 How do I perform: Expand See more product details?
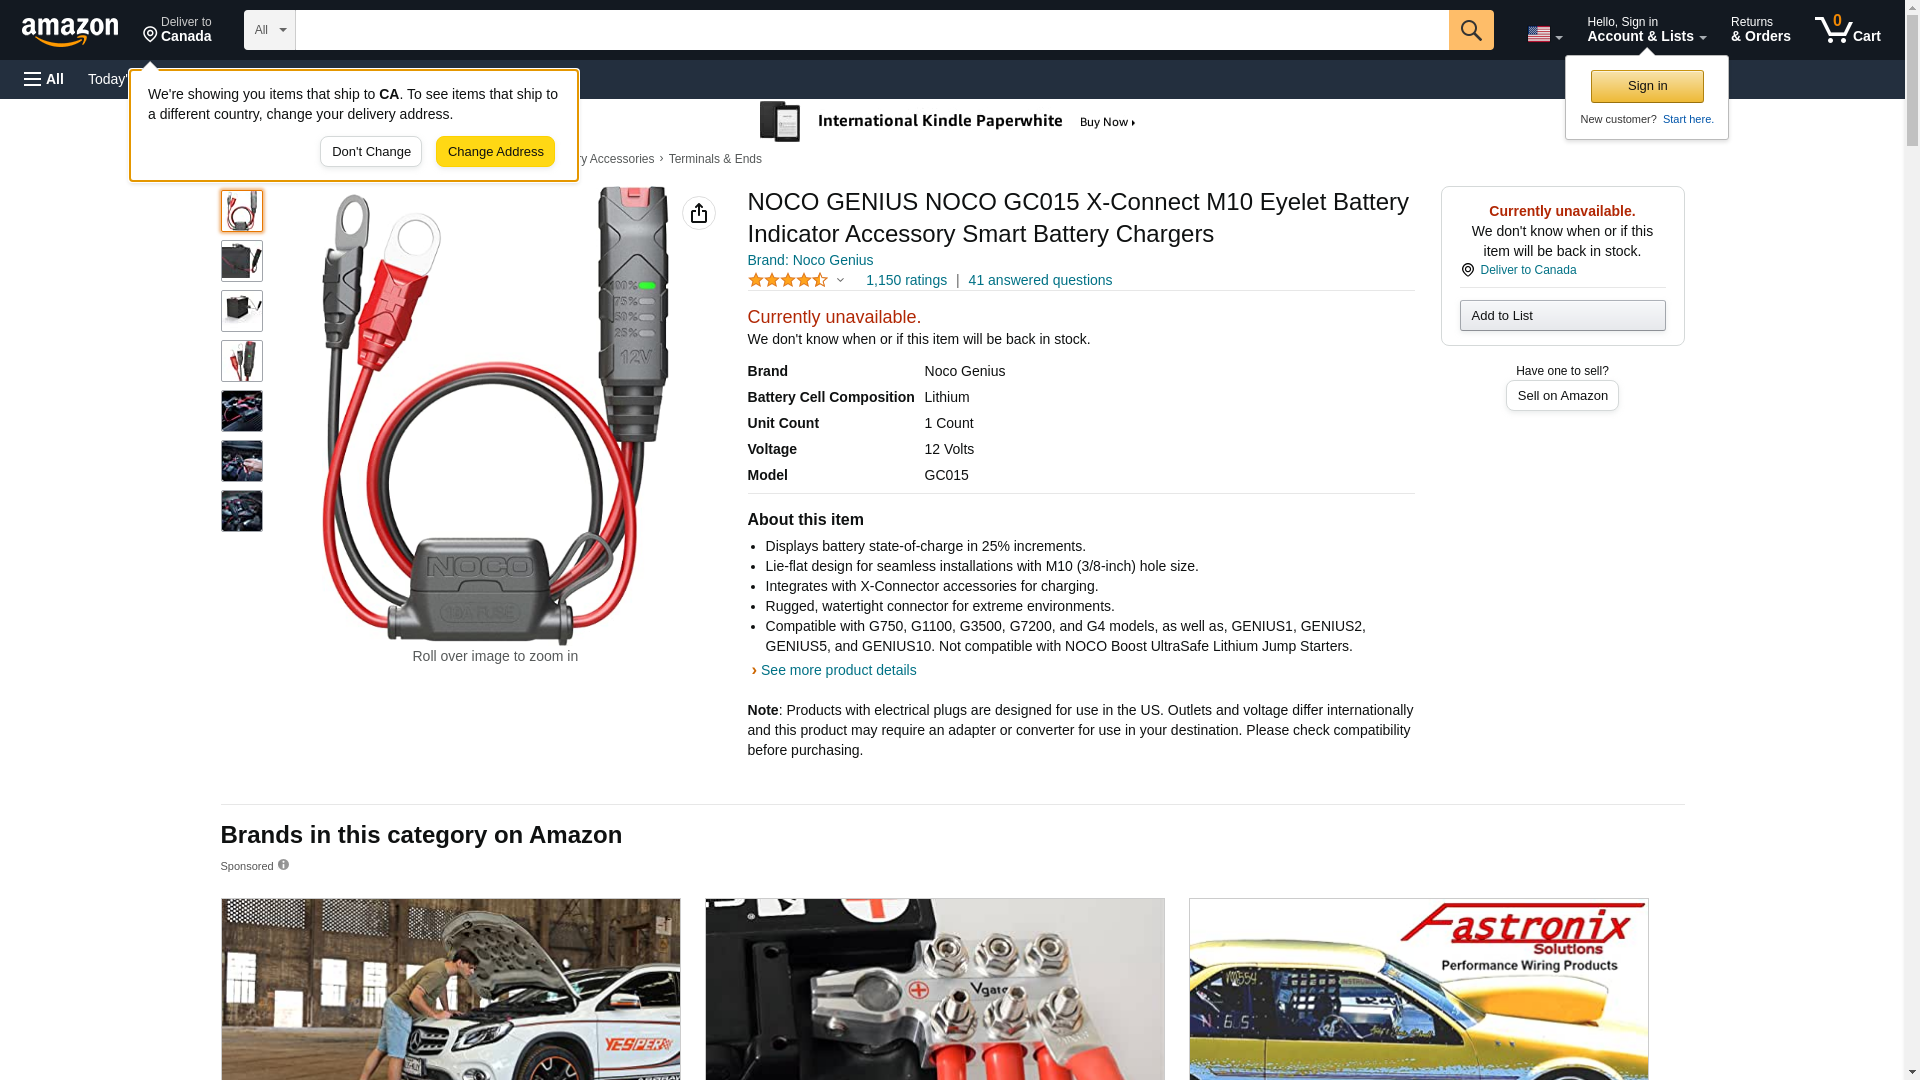[x=837, y=670]
